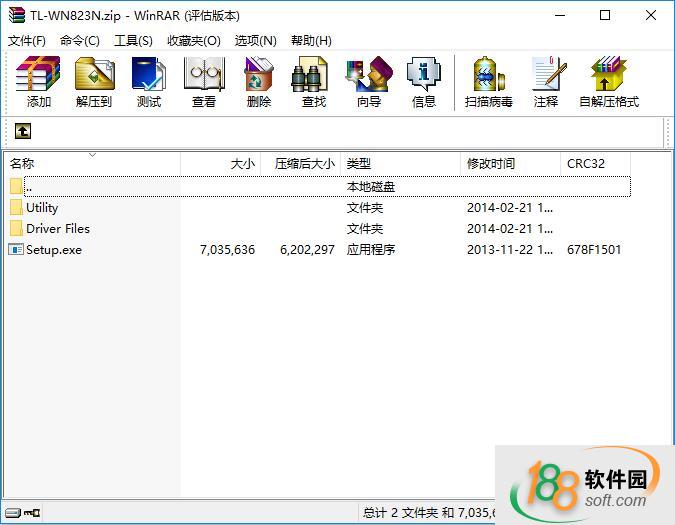Open the 文件(F) menu

pos(27,41)
